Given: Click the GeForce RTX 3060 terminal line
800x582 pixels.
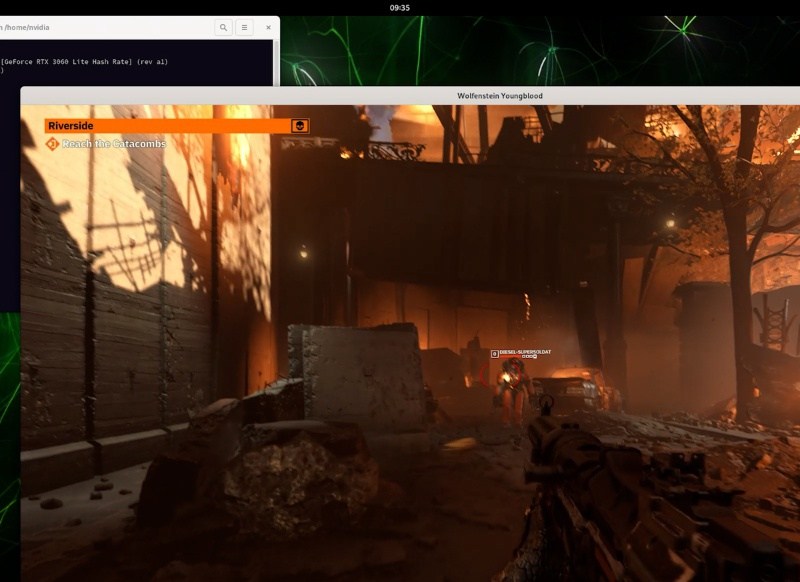Looking at the screenshot, I should coord(85,62).
